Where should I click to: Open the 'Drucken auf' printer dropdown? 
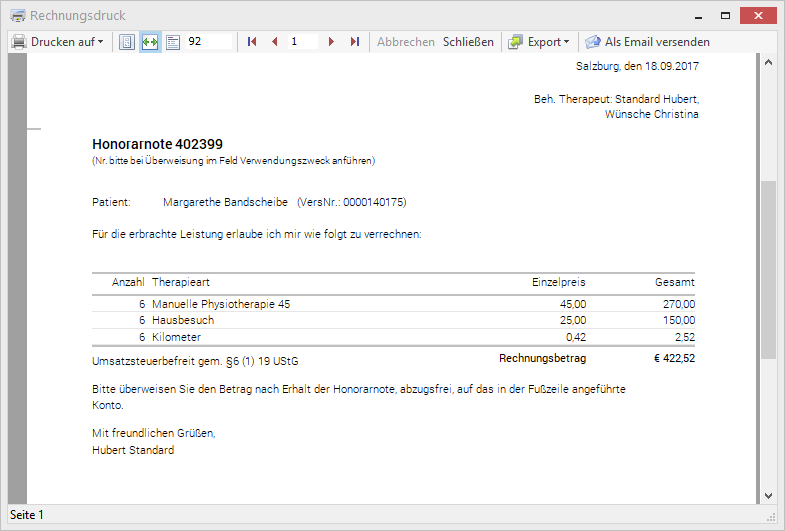[x=66, y=42]
